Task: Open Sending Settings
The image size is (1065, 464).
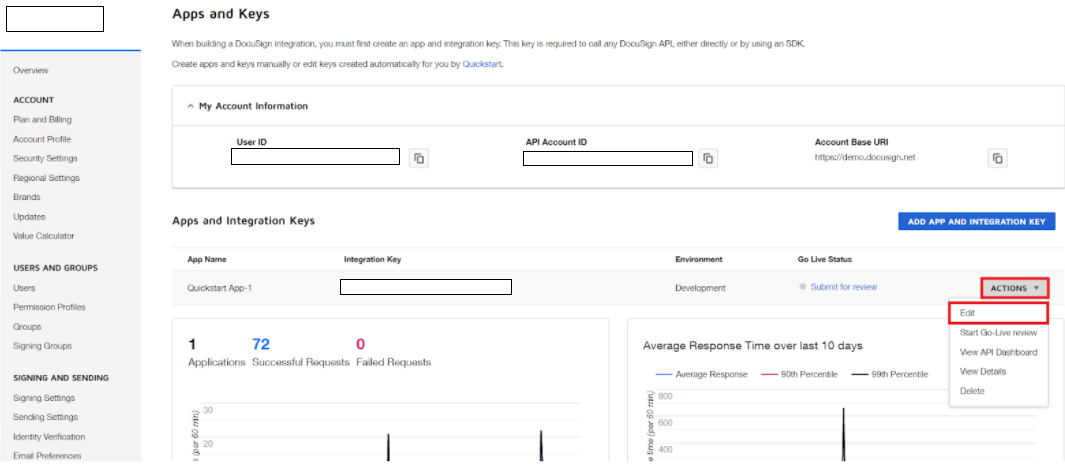Action: click(x=46, y=417)
